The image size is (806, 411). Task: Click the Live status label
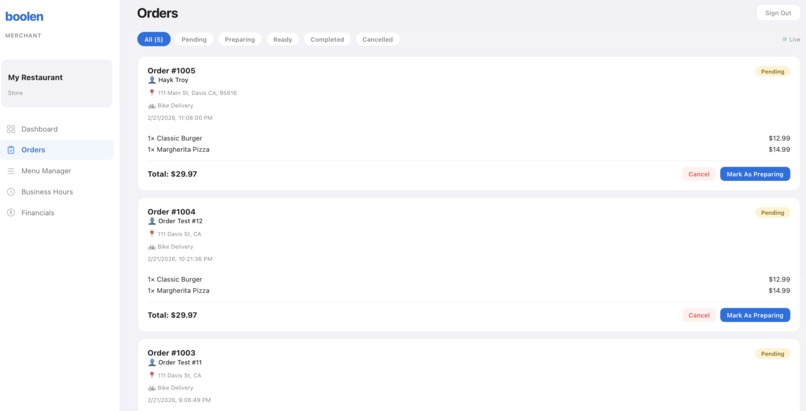[795, 40]
